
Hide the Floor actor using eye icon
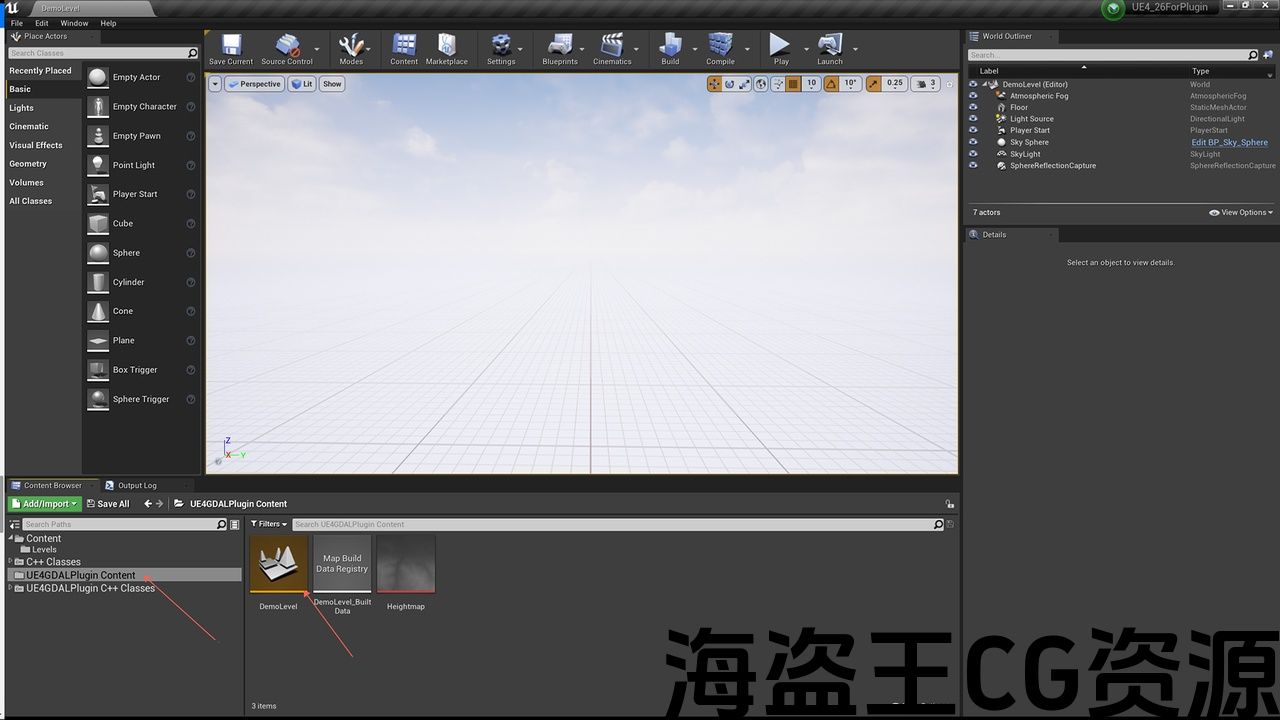tap(973, 107)
